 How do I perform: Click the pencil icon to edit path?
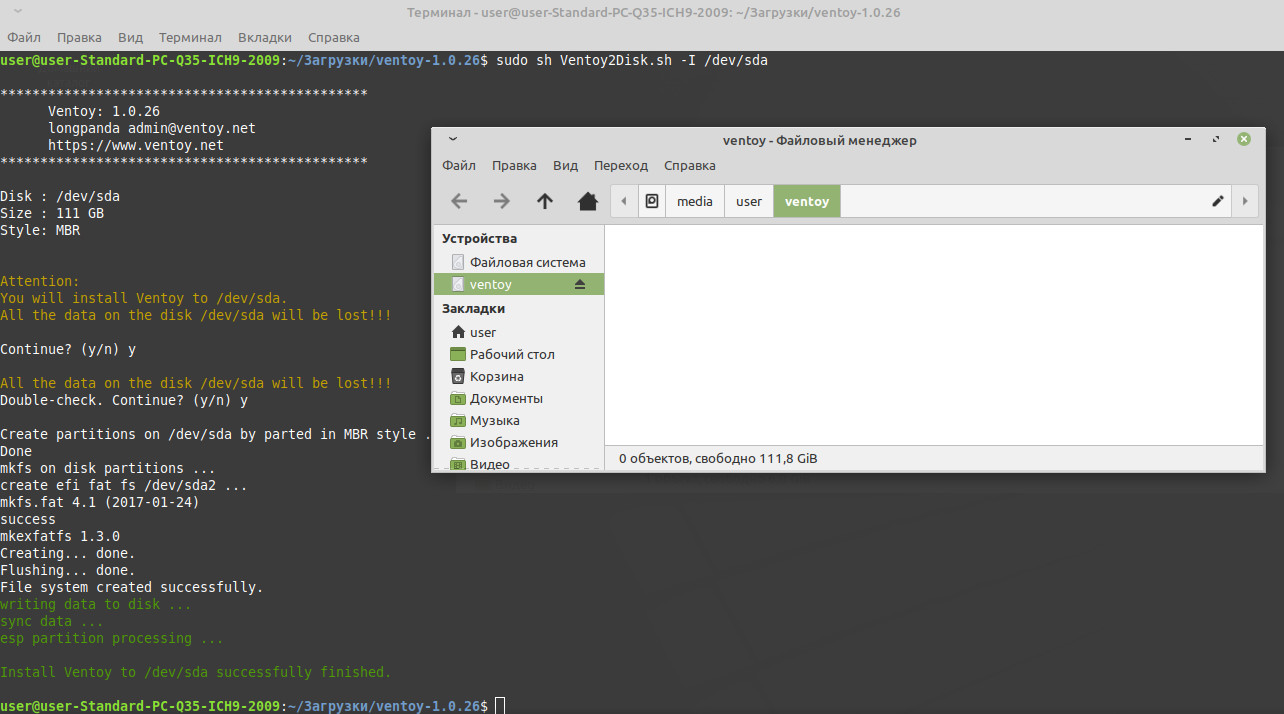(x=1217, y=201)
